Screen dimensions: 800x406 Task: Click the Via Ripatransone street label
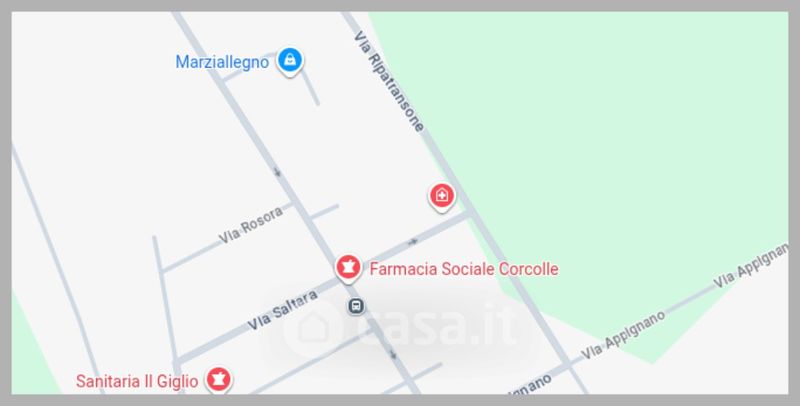(390, 81)
